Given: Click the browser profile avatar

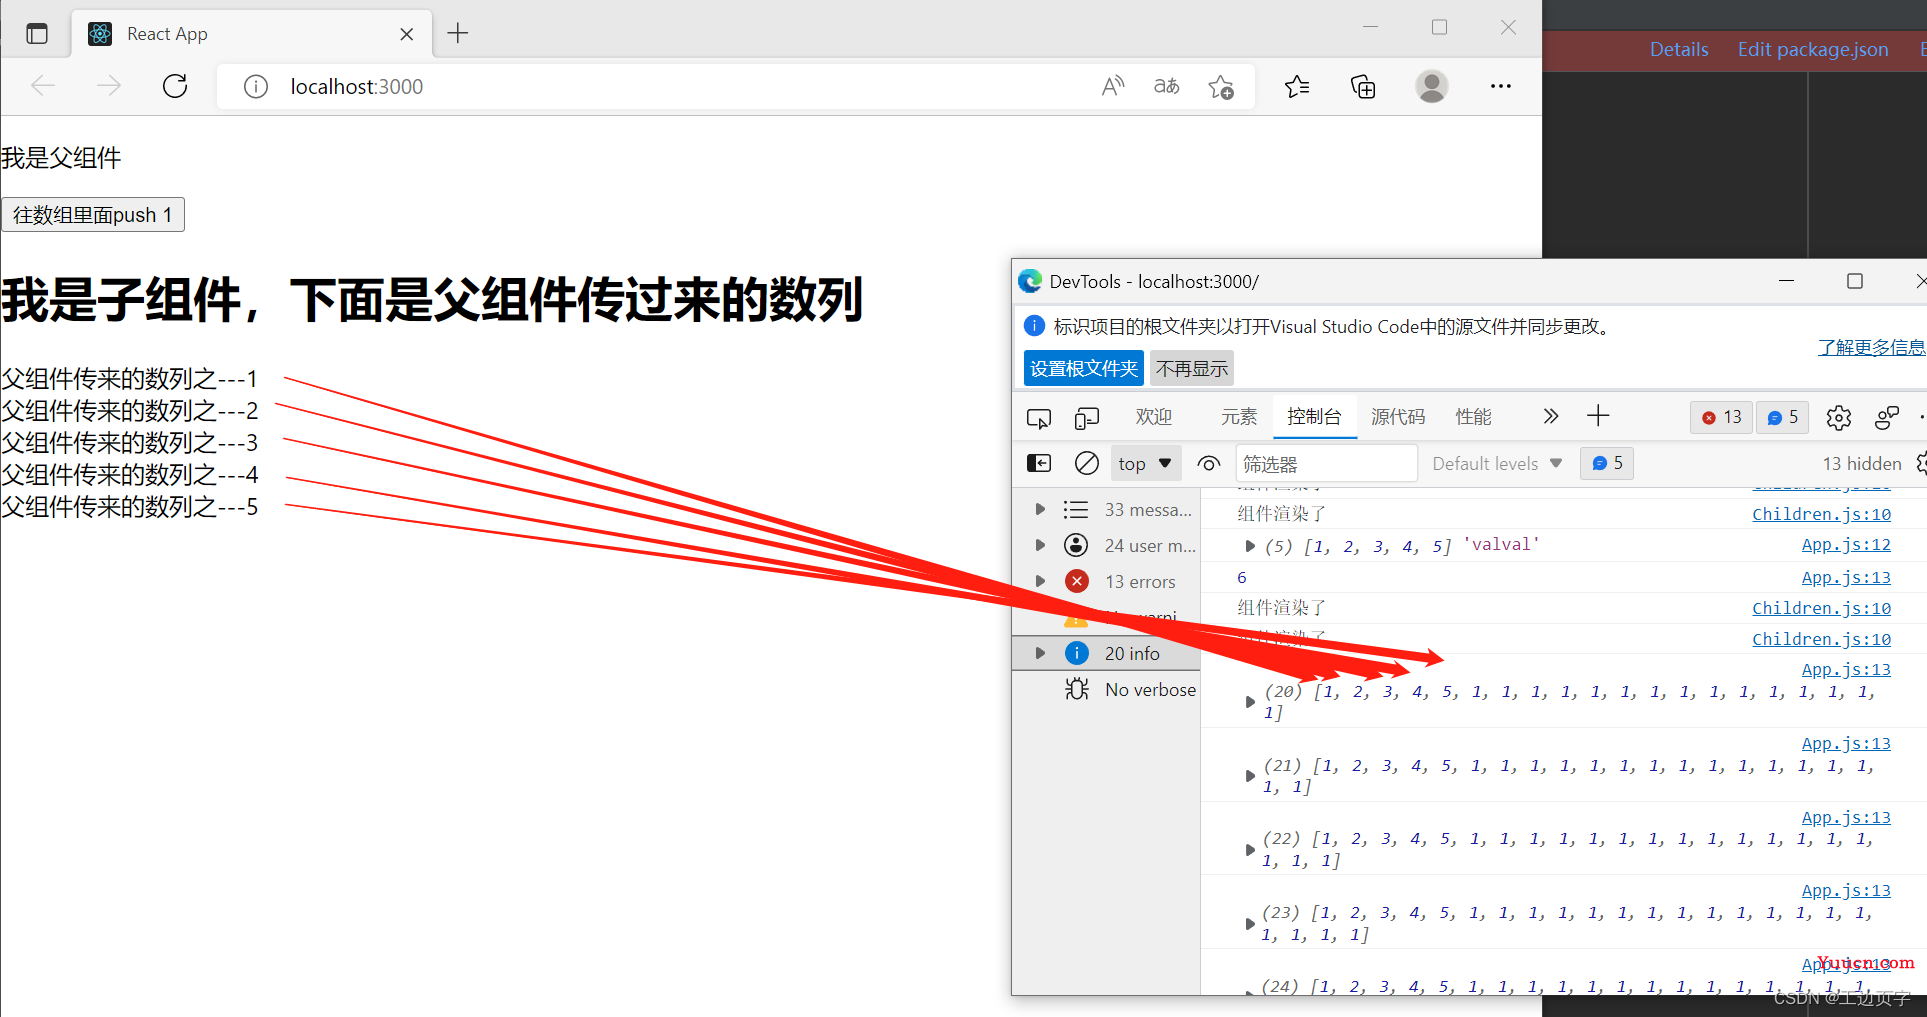Looking at the screenshot, I should pyautogui.click(x=1432, y=87).
